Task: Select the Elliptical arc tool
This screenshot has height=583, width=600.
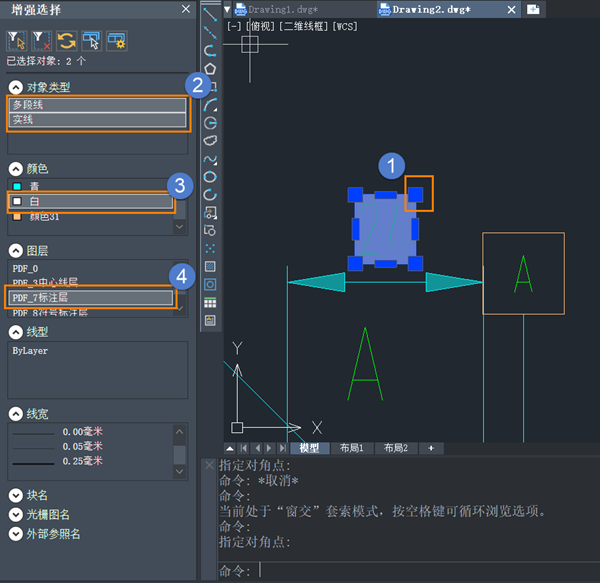Action: [x=210, y=195]
